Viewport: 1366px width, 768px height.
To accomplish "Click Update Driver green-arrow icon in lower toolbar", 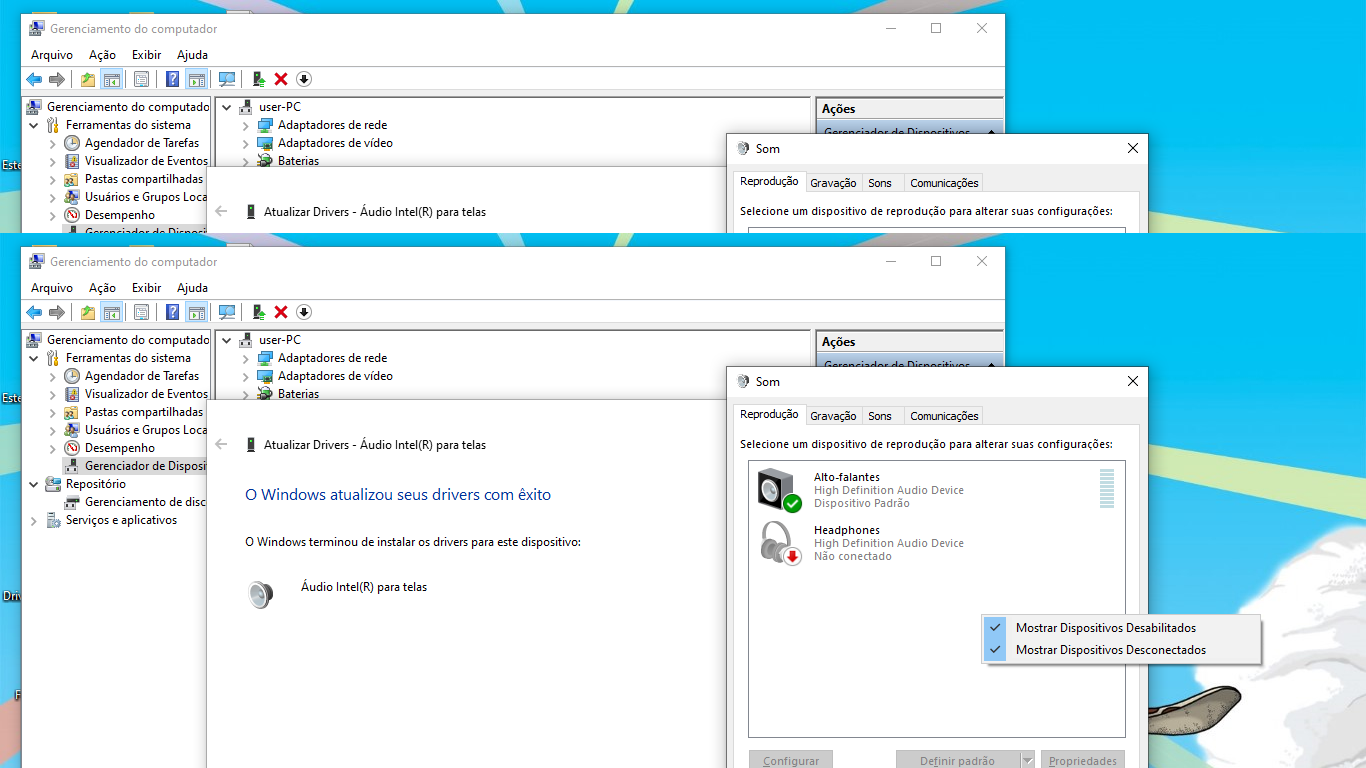I will click(259, 312).
